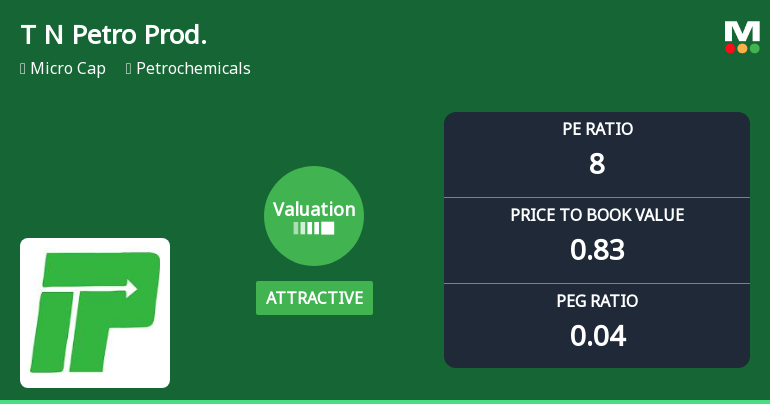Click the MarketsMojo M logo

pos(742,30)
